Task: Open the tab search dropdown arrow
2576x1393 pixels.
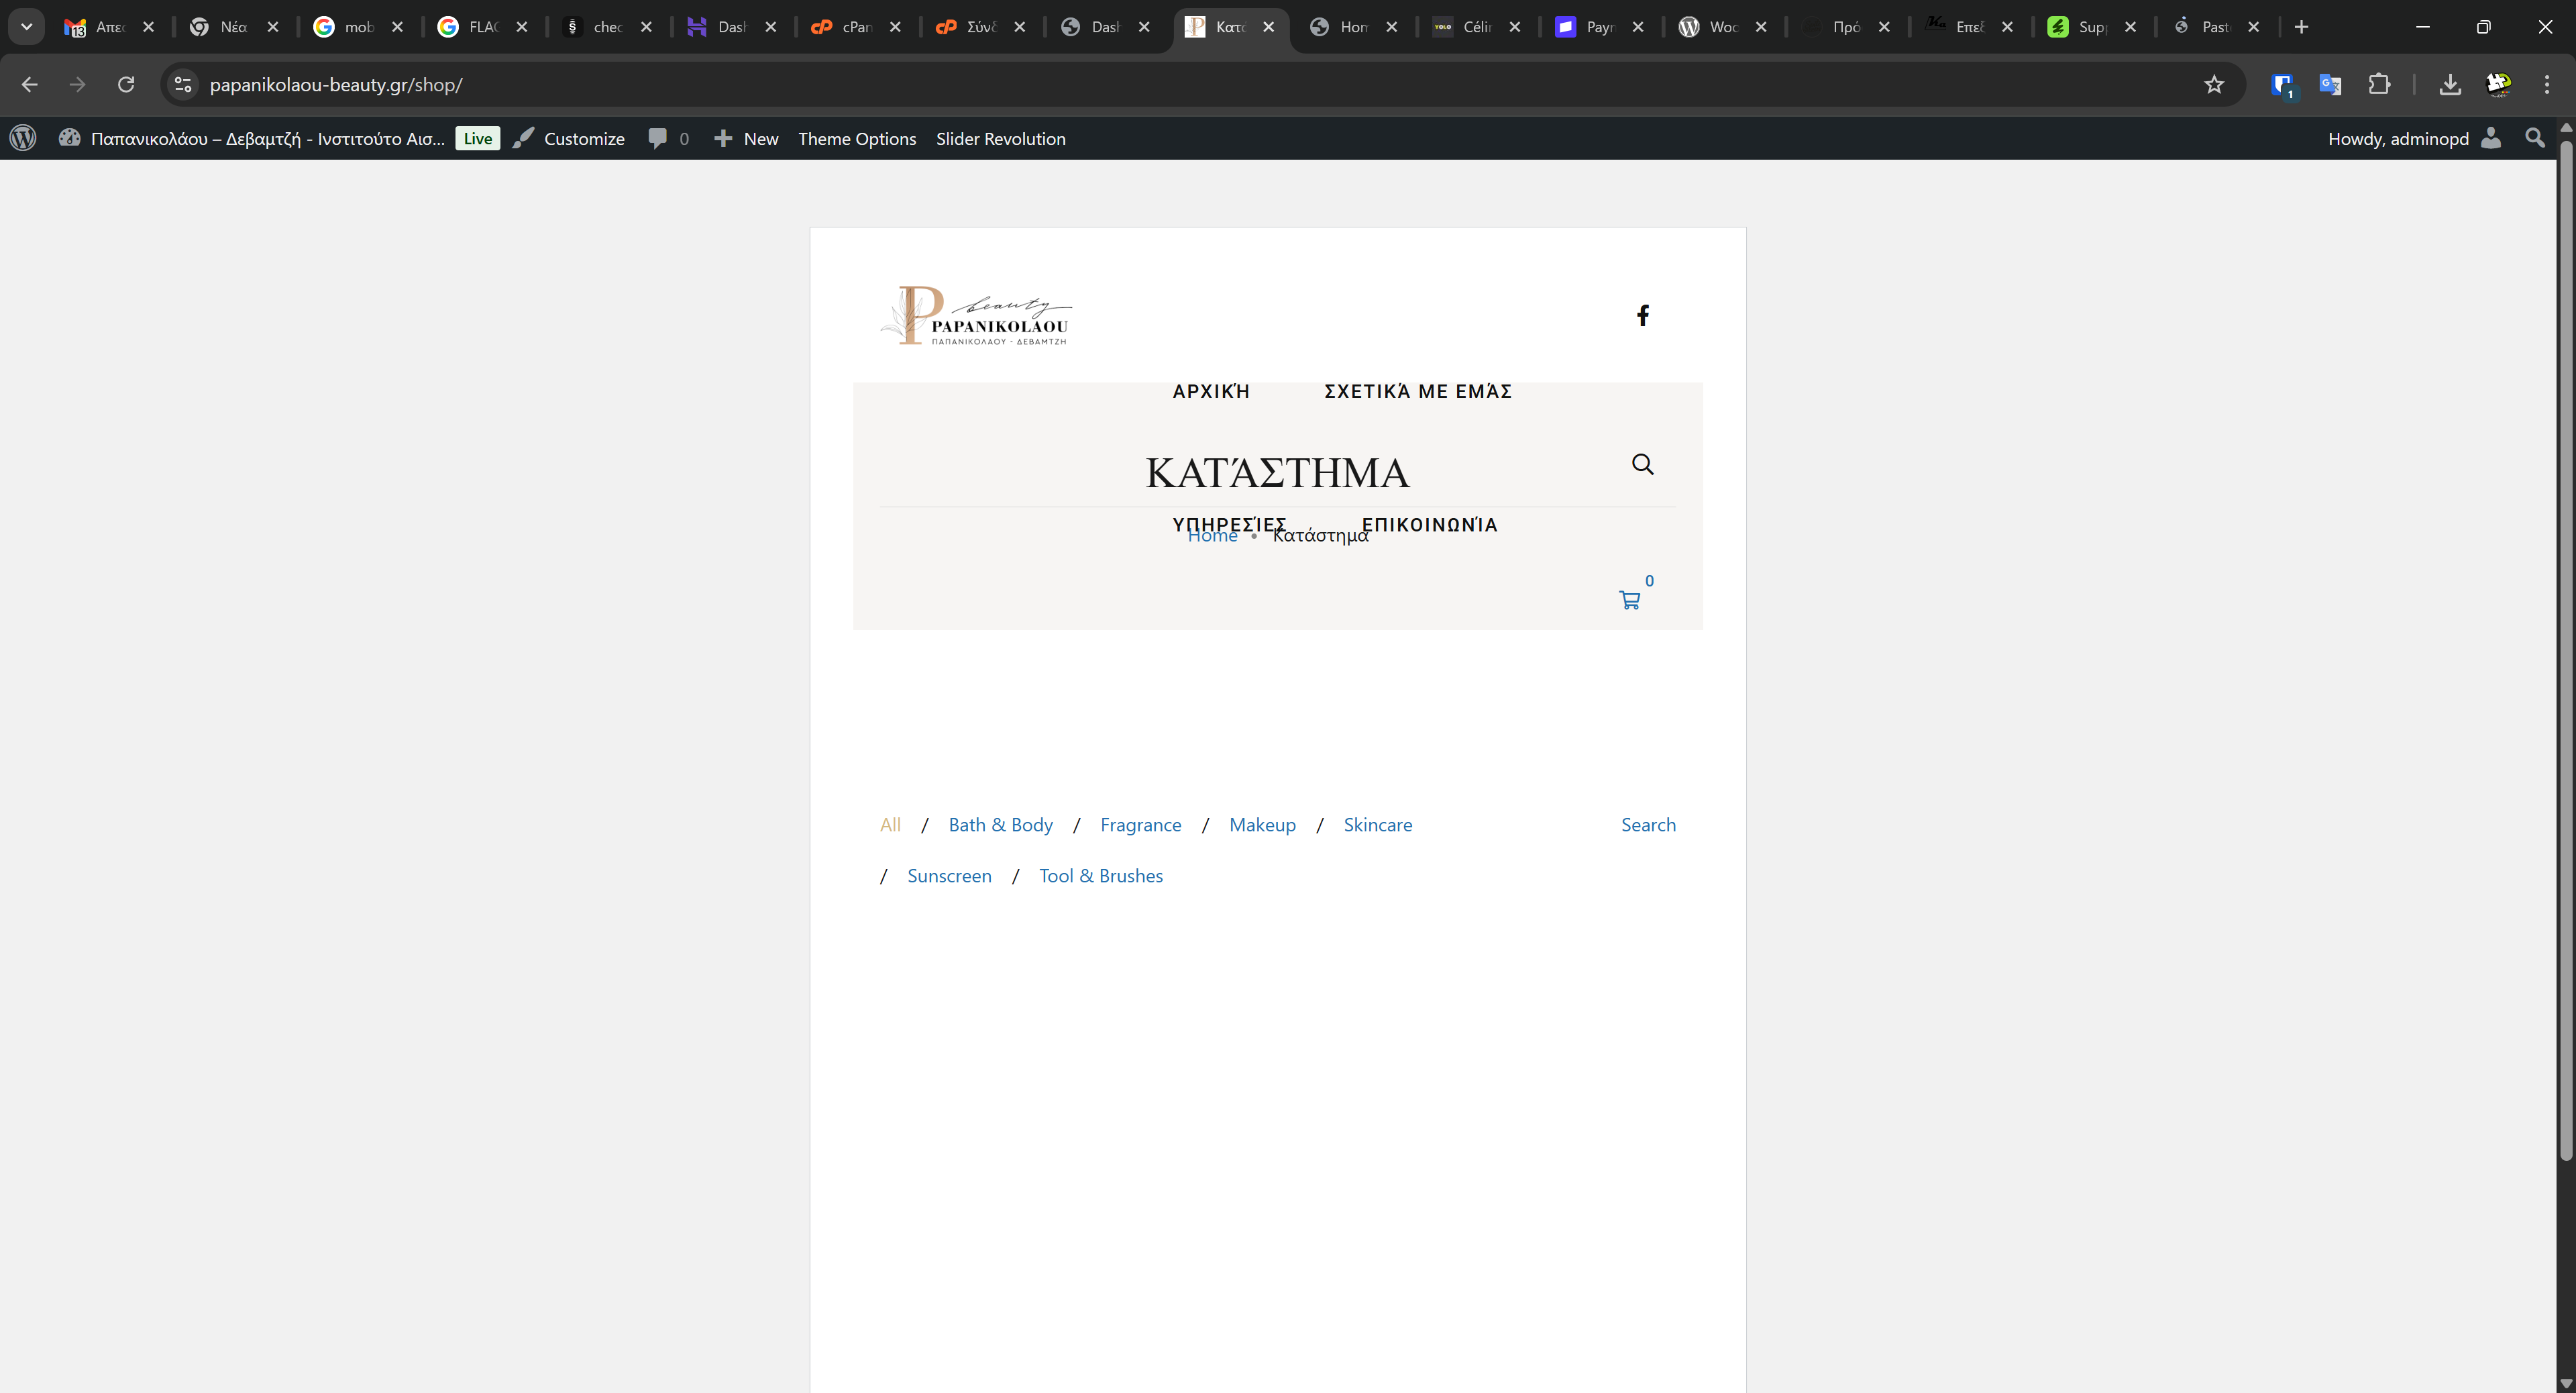Action: (x=27, y=27)
